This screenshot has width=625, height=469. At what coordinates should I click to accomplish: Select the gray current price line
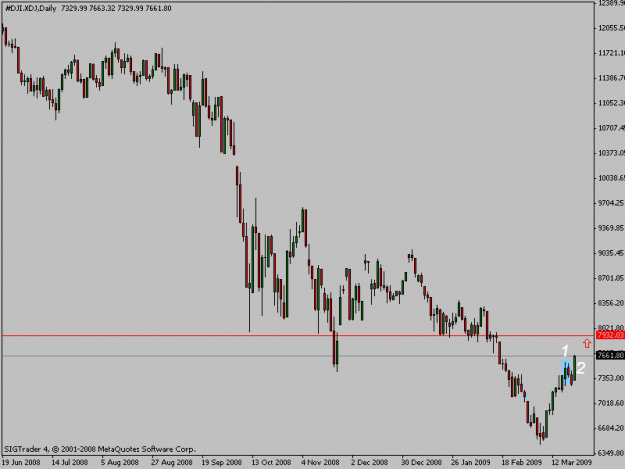click(298, 356)
